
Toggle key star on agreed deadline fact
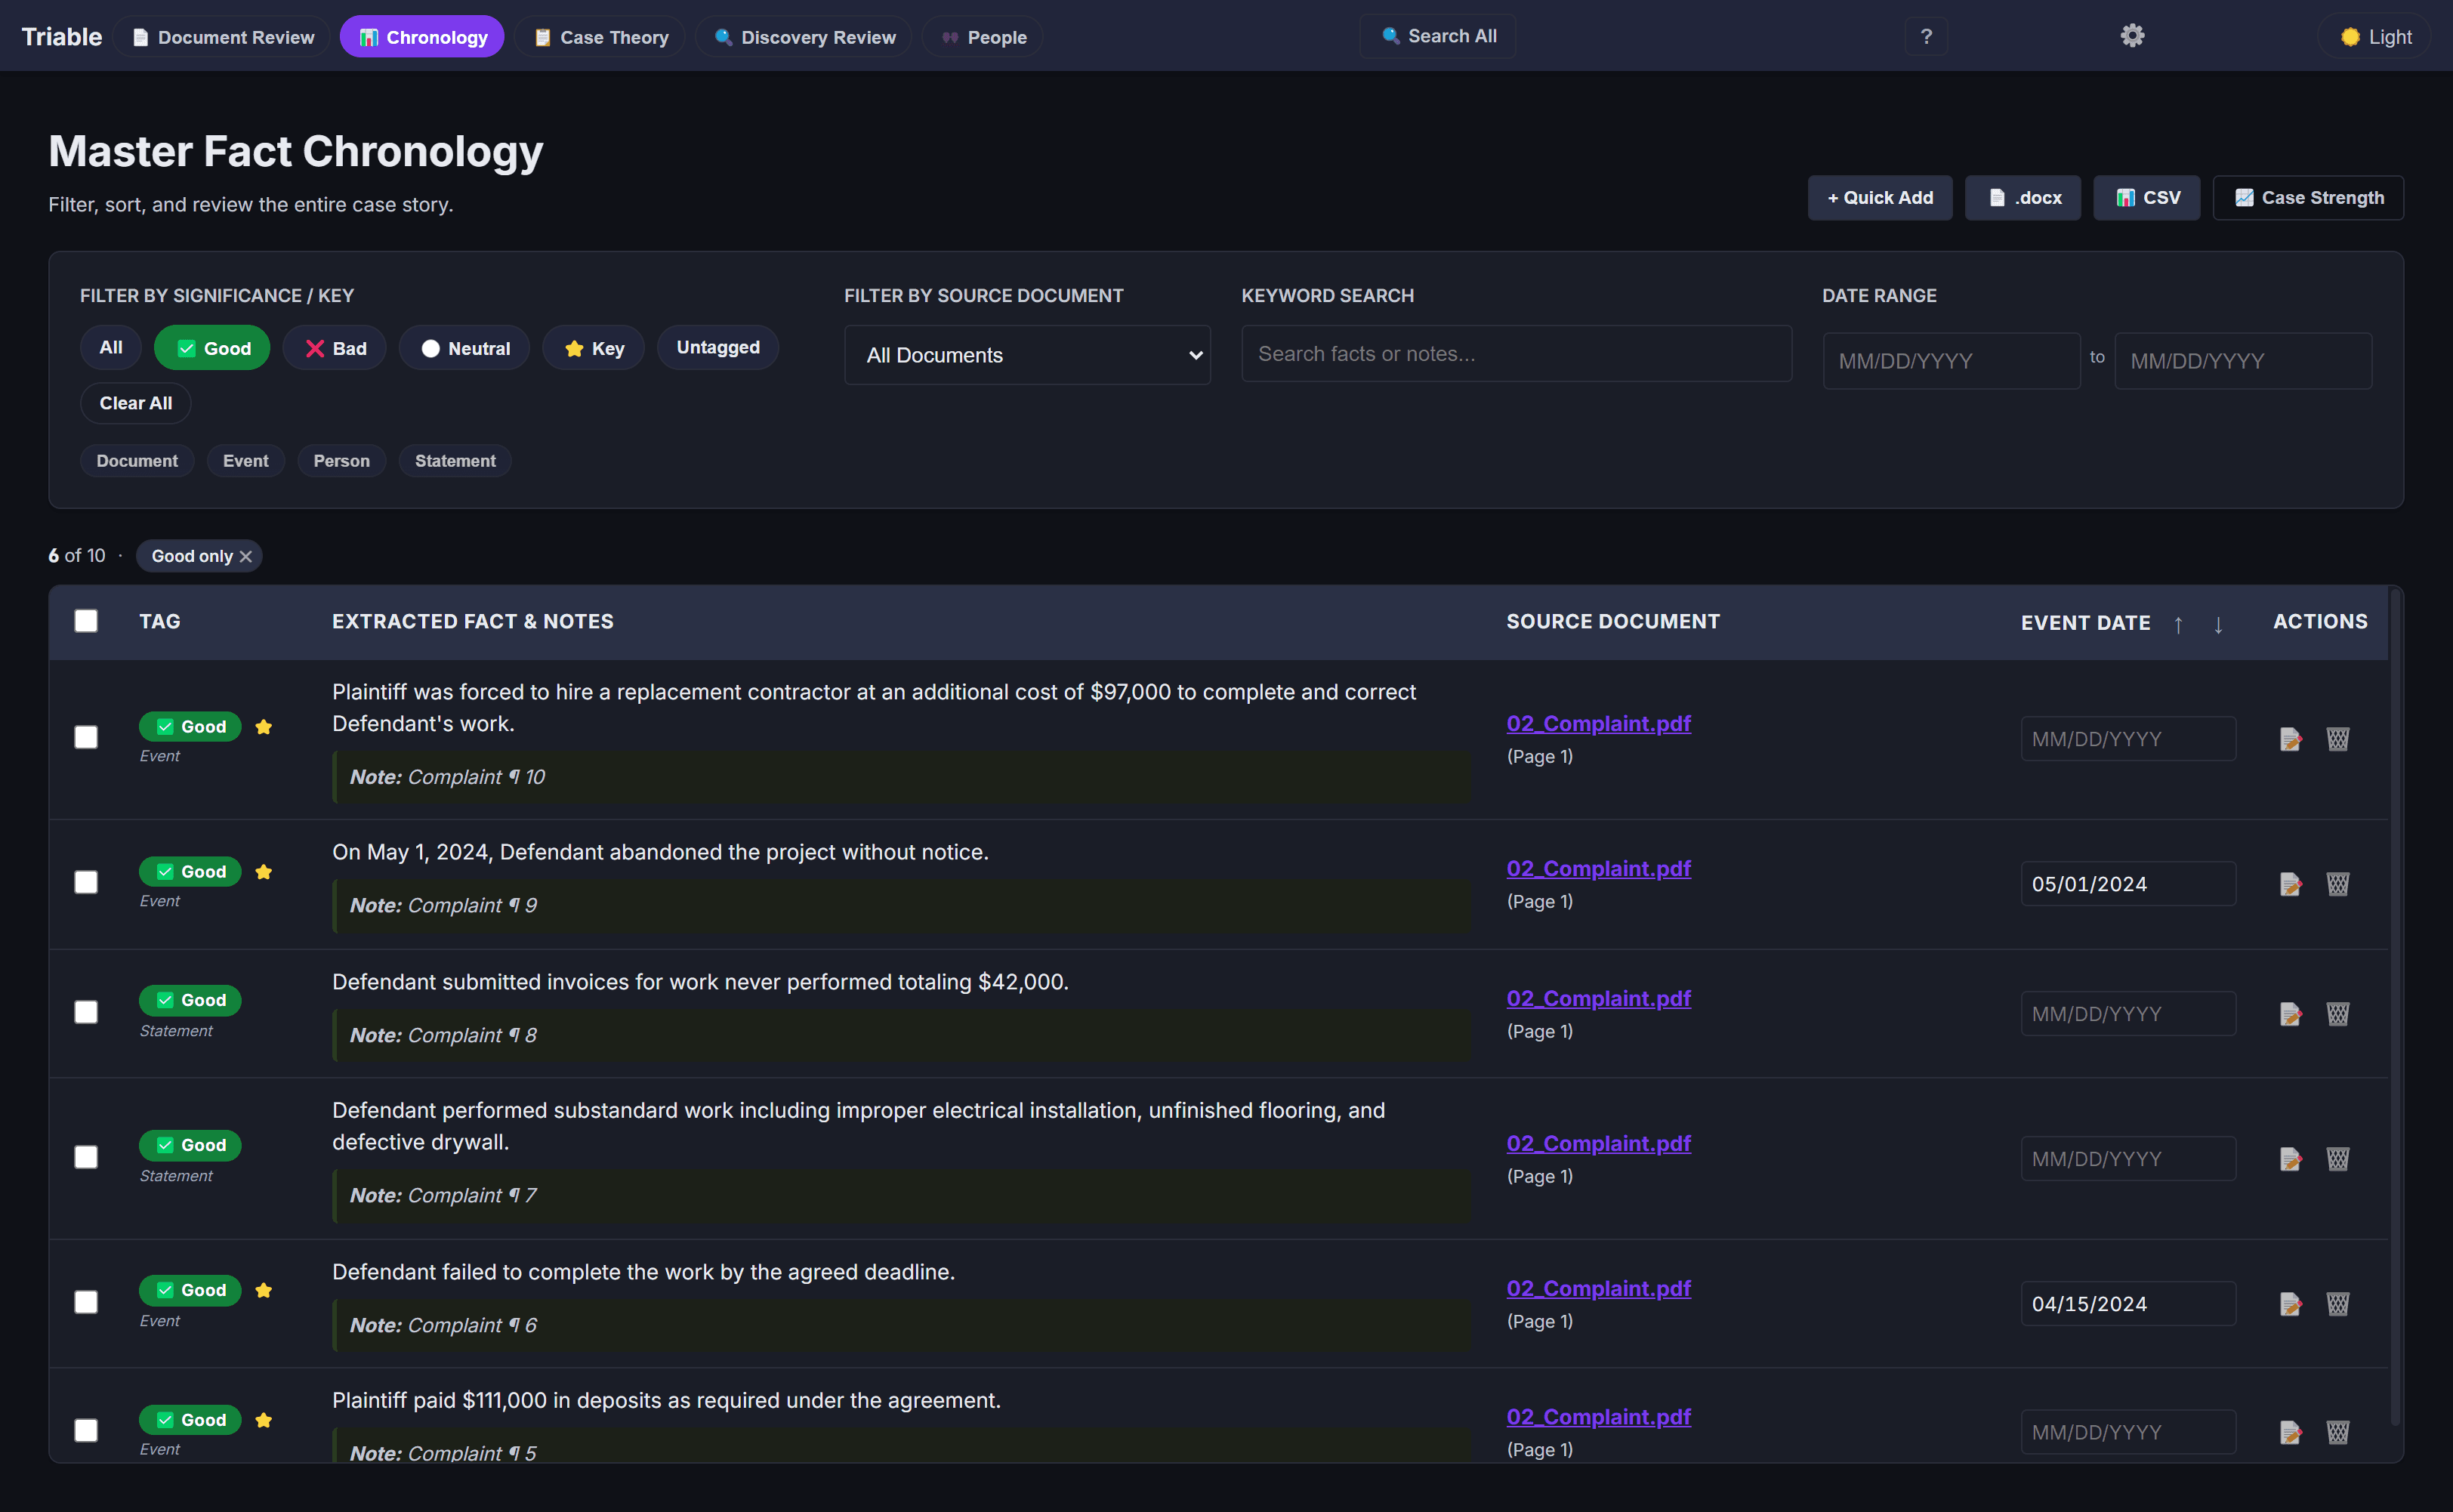point(264,1290)
